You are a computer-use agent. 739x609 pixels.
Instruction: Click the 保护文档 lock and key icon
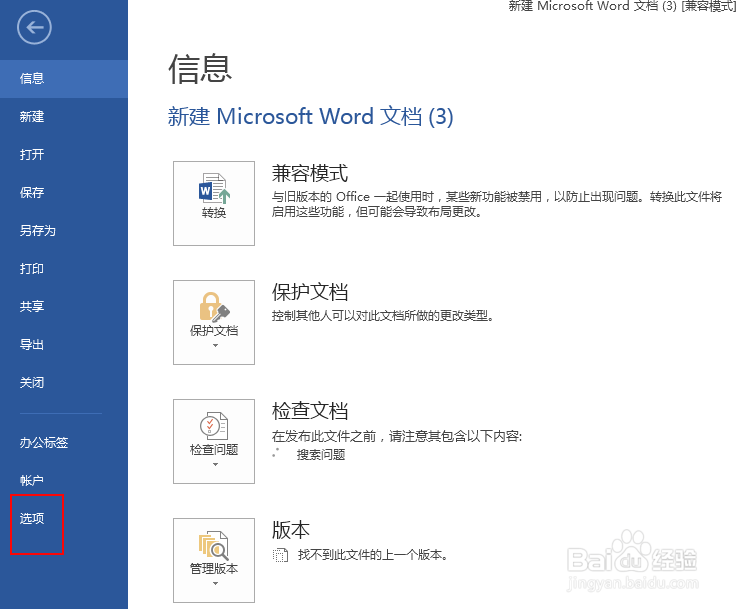click(214, 307)
